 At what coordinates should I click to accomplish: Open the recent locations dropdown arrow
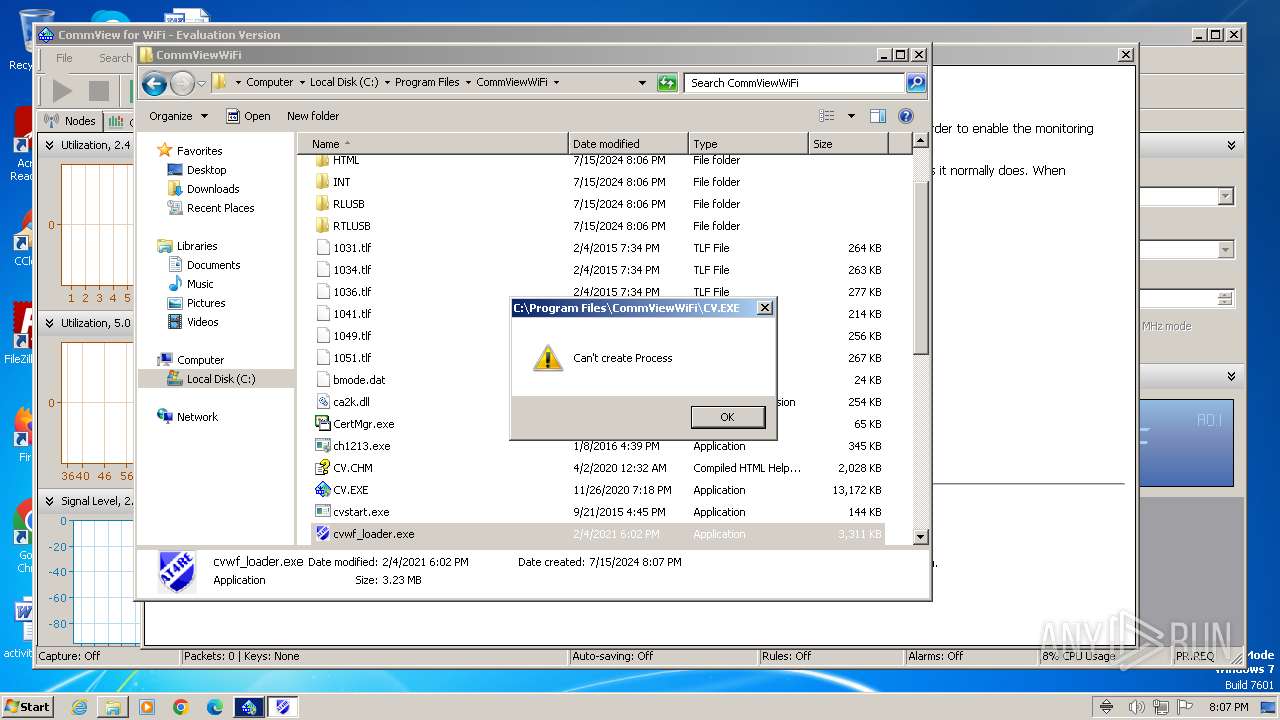coord(201,83)
